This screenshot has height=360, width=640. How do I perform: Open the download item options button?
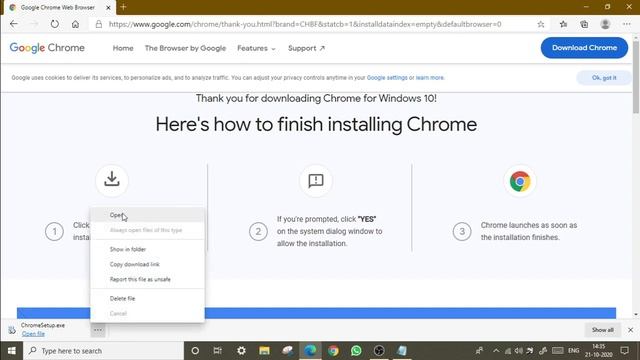pyautogui.click(x=98, y=330)
